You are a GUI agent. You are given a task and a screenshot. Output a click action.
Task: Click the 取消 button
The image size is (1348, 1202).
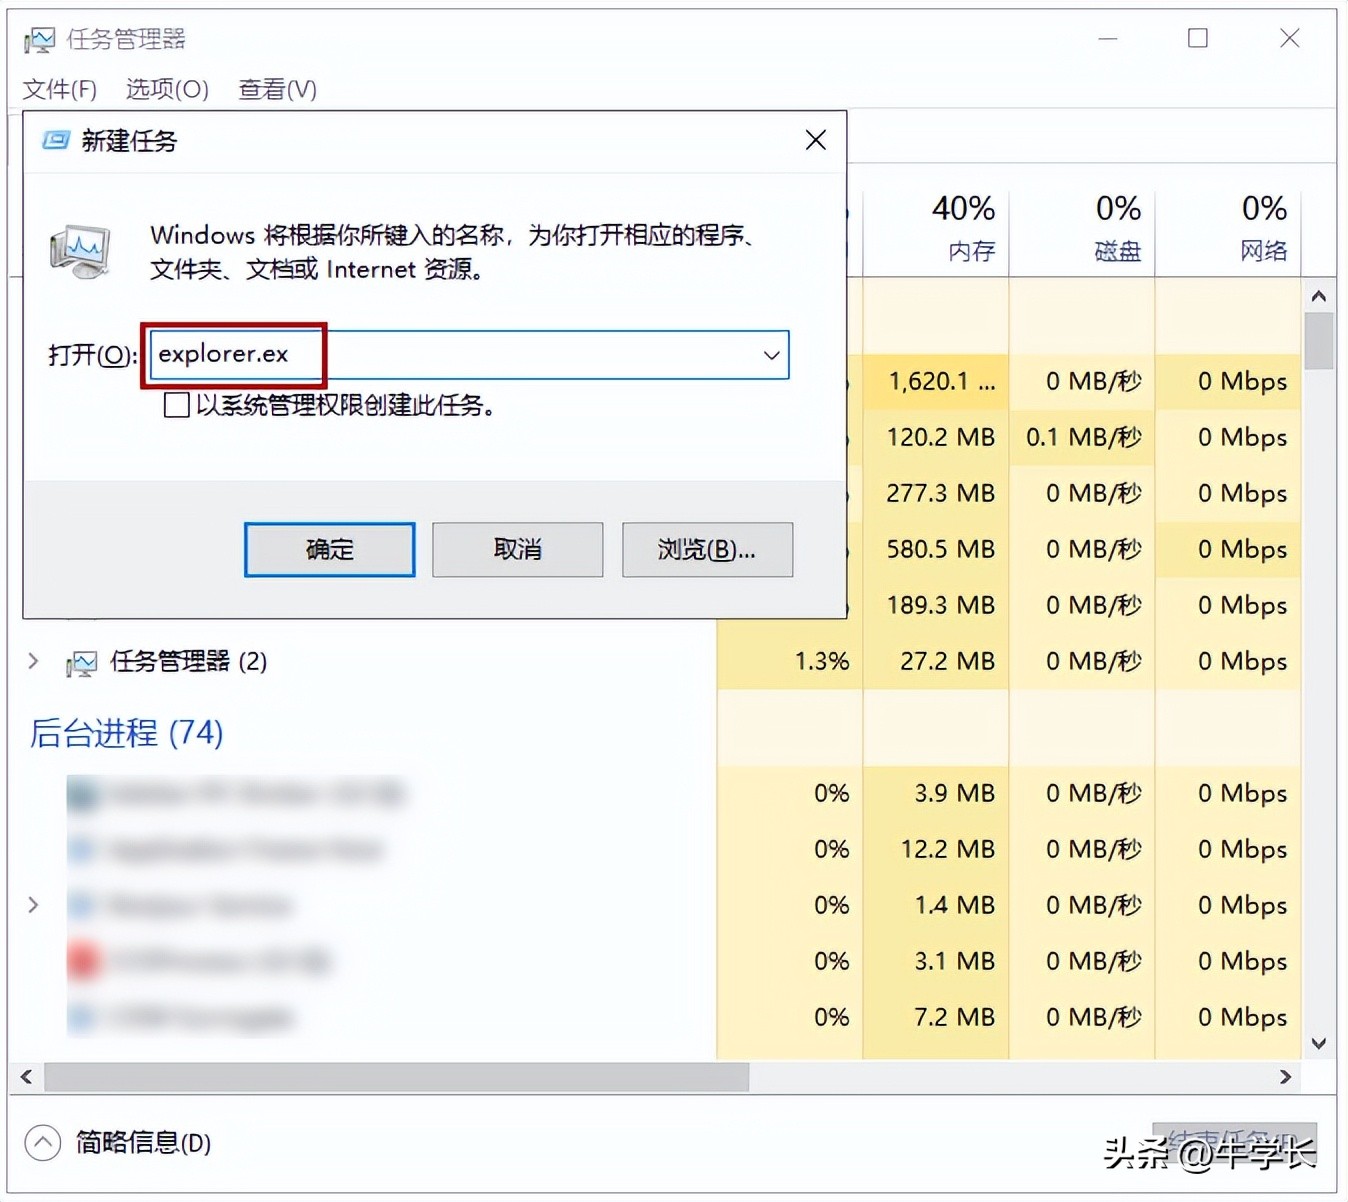[517, 549]
